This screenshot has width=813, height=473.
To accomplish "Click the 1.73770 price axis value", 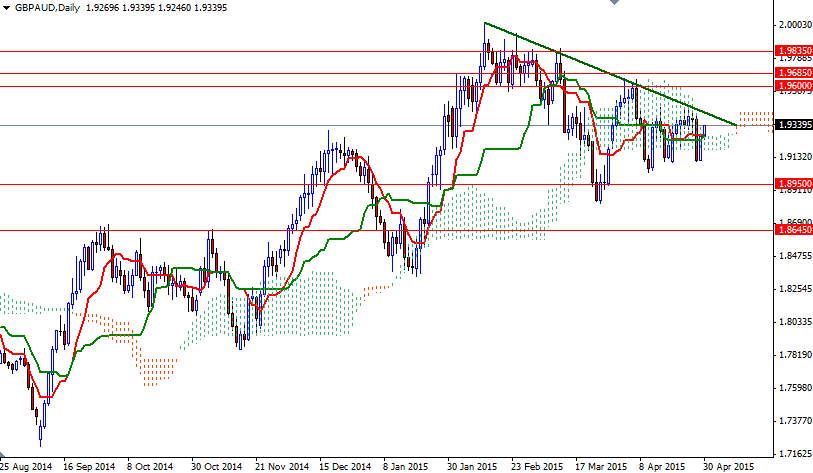I will point(795,421).
